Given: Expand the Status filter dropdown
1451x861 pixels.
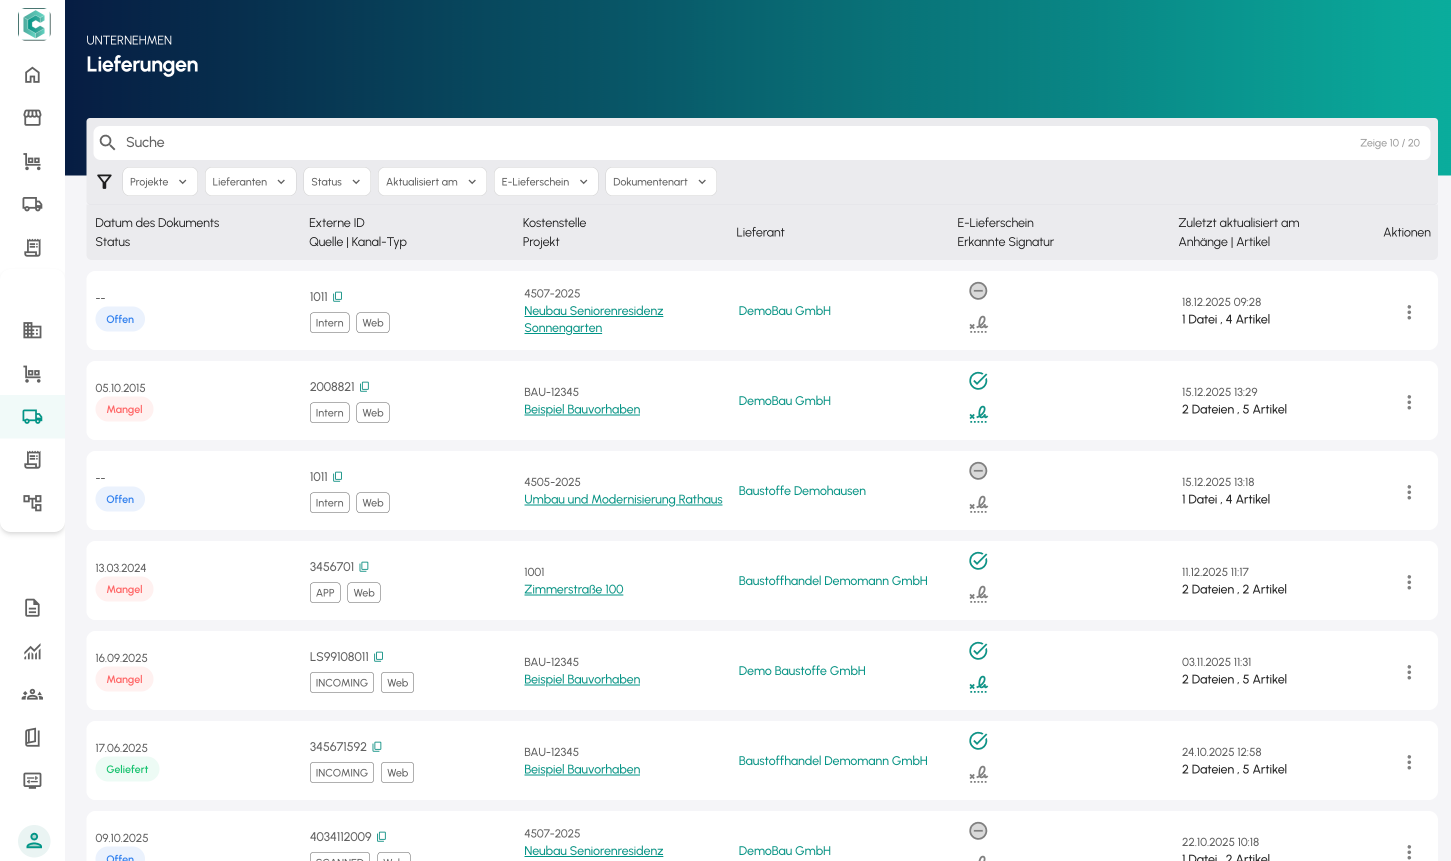Looking at the screenshot, I should click(337, 182).
